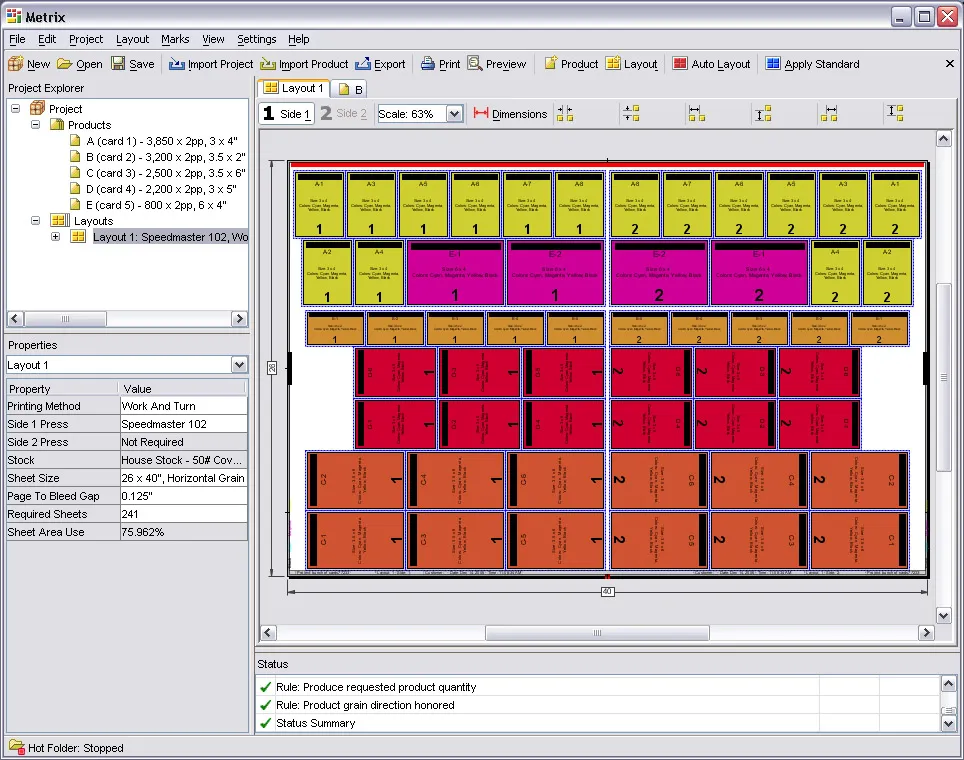Viewport: 964px width, 760px height.
Task: Click the red Auto Layout icon
Action: pyautogui.click(x=680, y=63)
